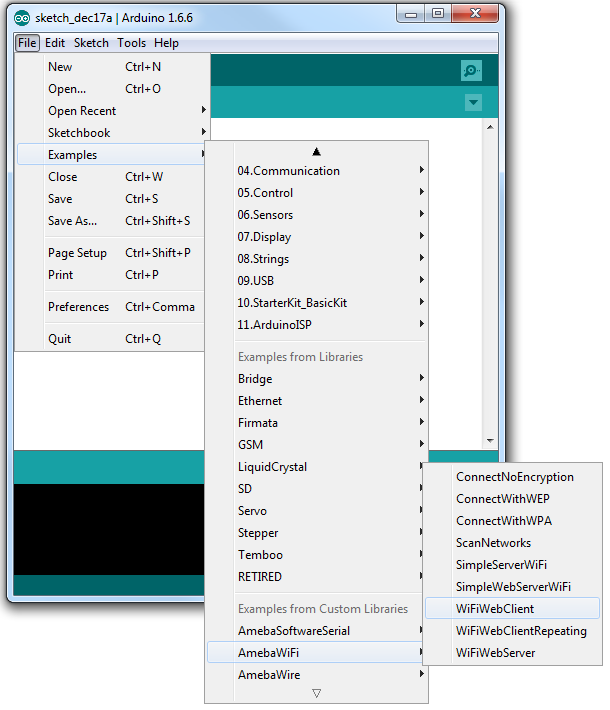Screen dimensions: 610x710
Task: Click editor scrollbar down arrow
Action: pos(490,441)
